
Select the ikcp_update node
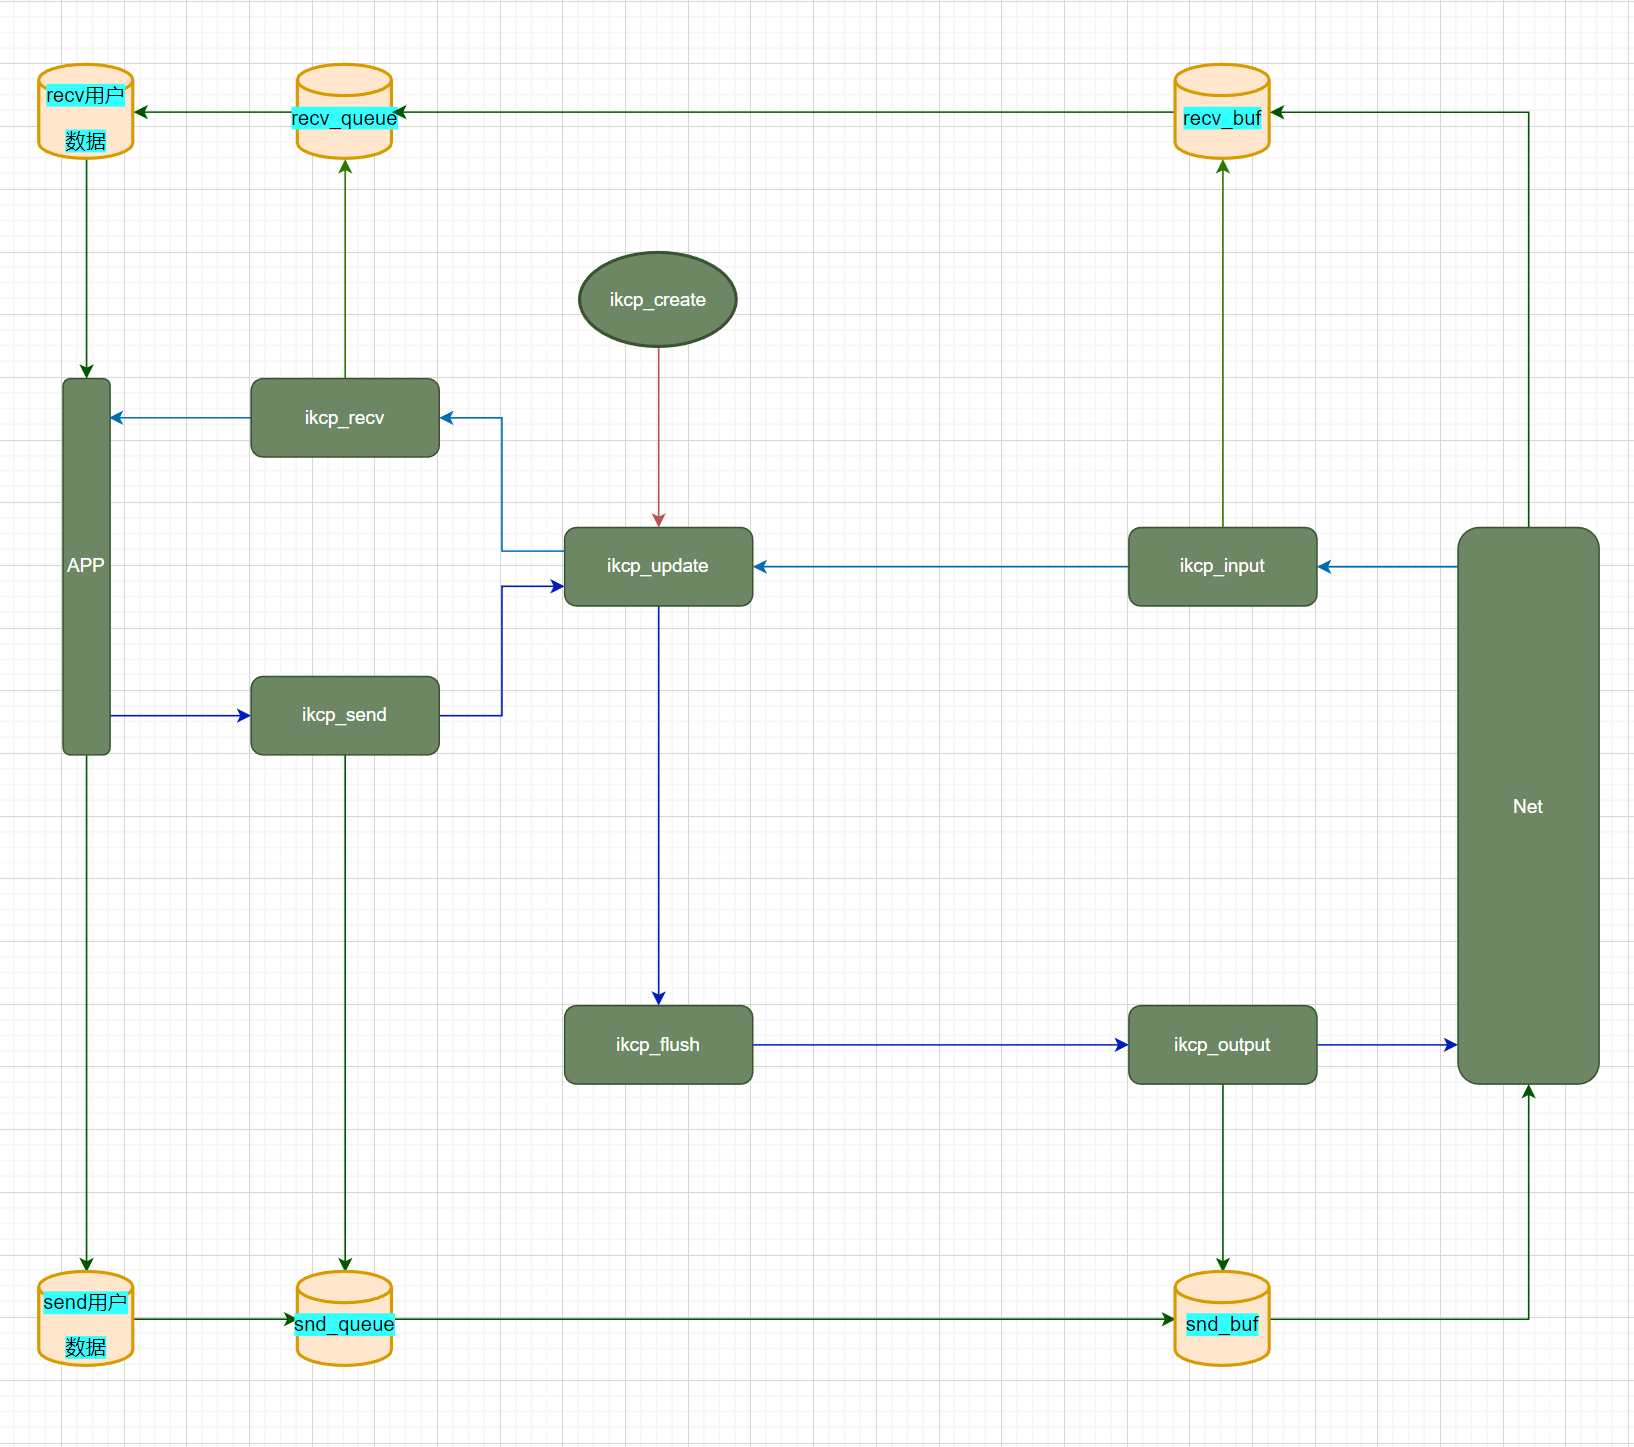click(657, 566)
